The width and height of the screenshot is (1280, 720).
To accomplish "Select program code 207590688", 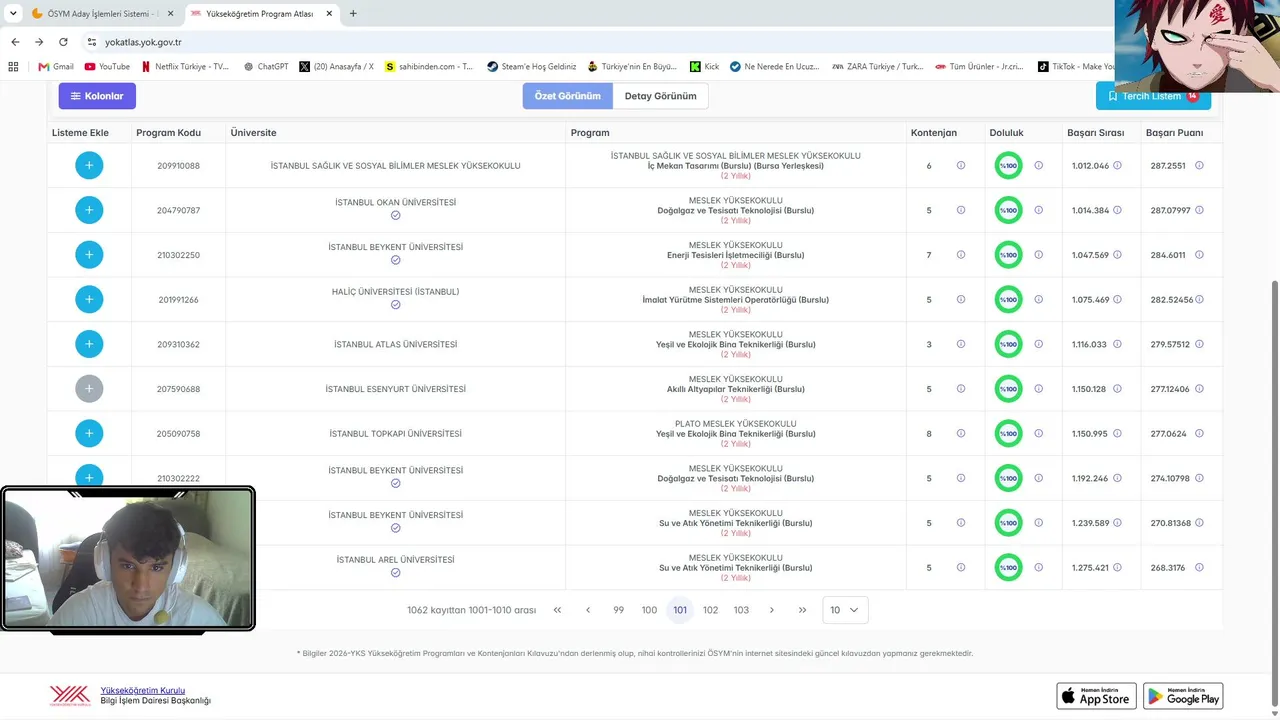I will pyautogui.click(x=178, y=389).
